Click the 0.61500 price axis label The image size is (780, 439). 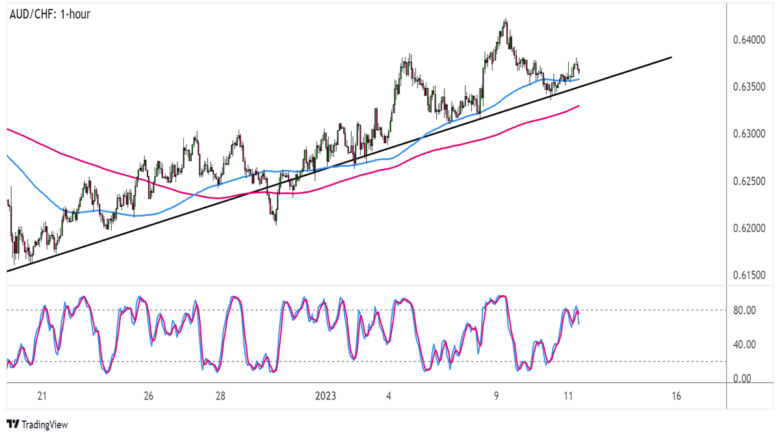click(x=748, y=275)
